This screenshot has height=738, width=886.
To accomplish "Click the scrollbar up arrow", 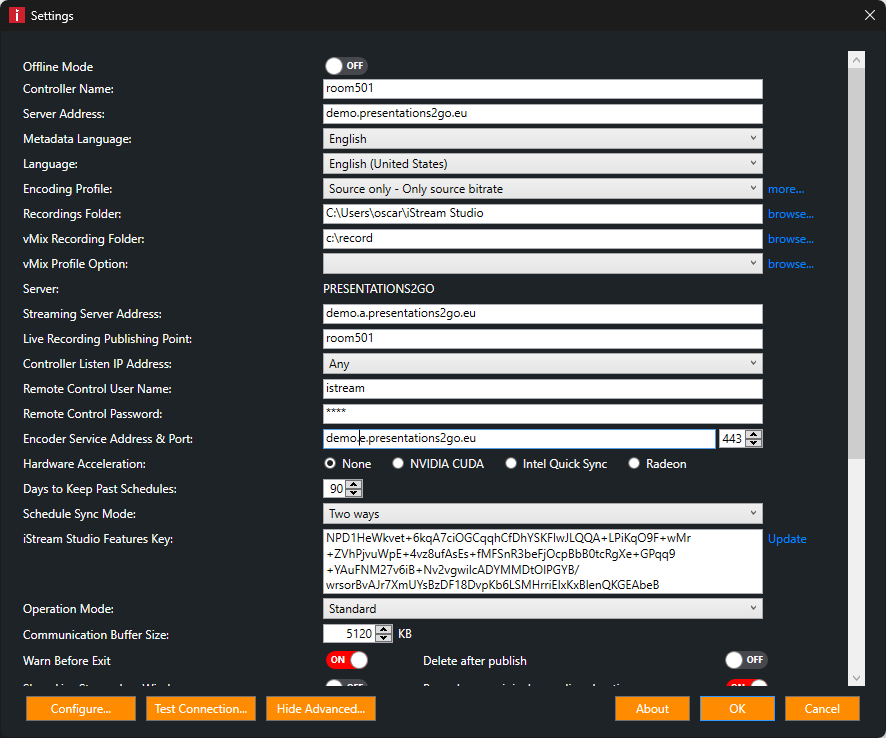I will click(856, 59).
